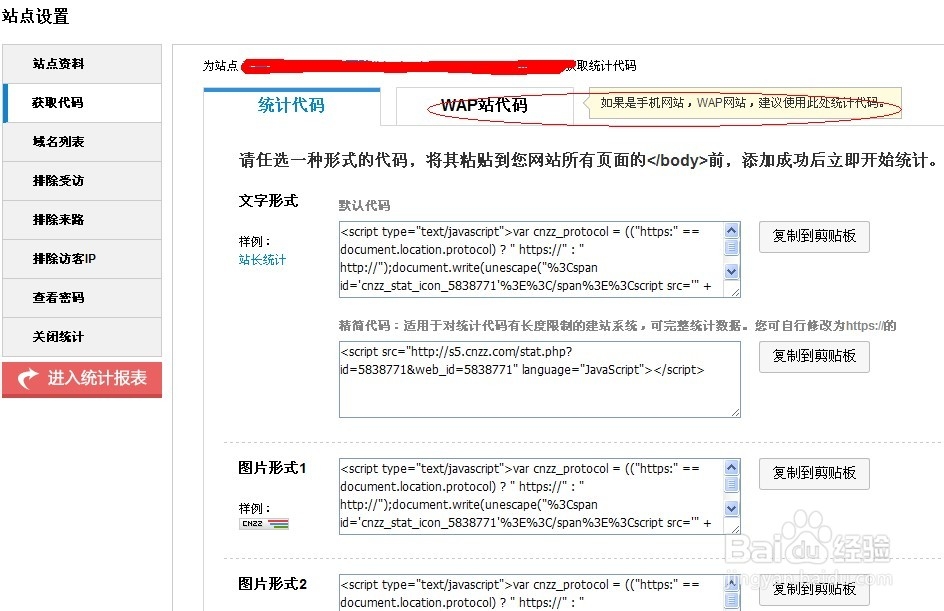The image size is (944, 611).
Task: Copy the 图片形式1 code to clipboard
Action: pos(814,474)
